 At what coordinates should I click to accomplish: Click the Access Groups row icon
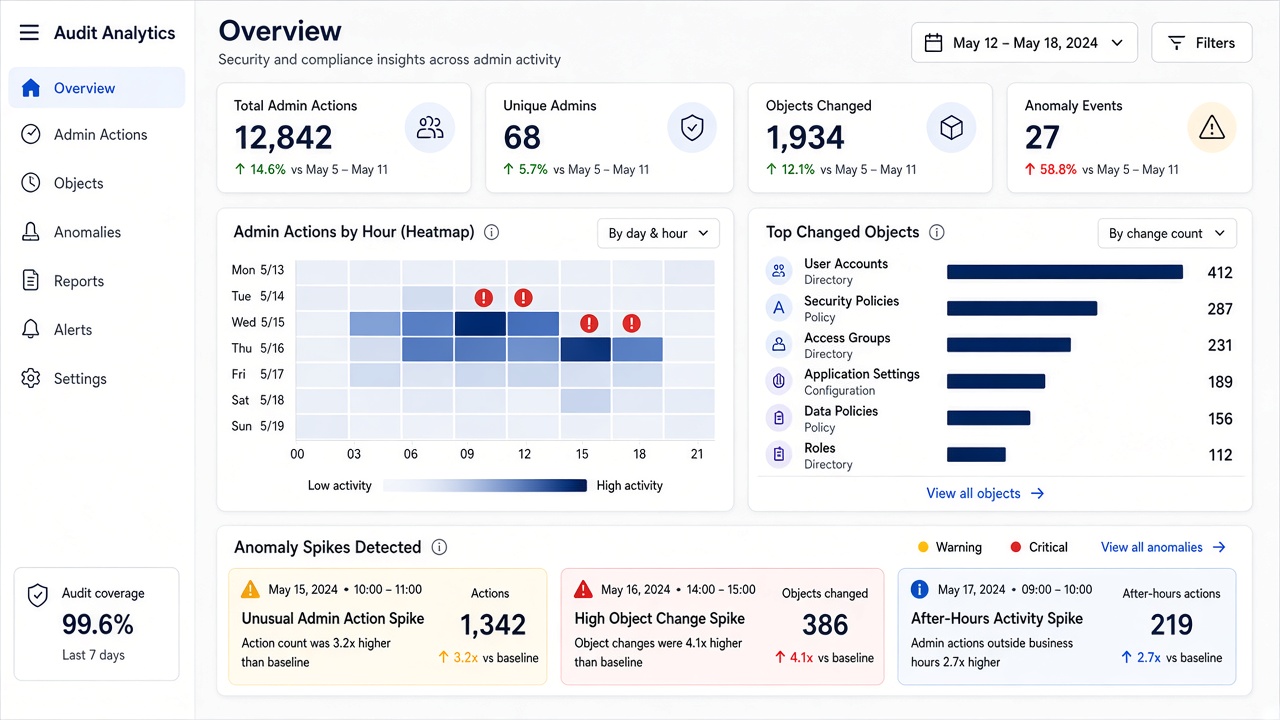pos(778,345)
